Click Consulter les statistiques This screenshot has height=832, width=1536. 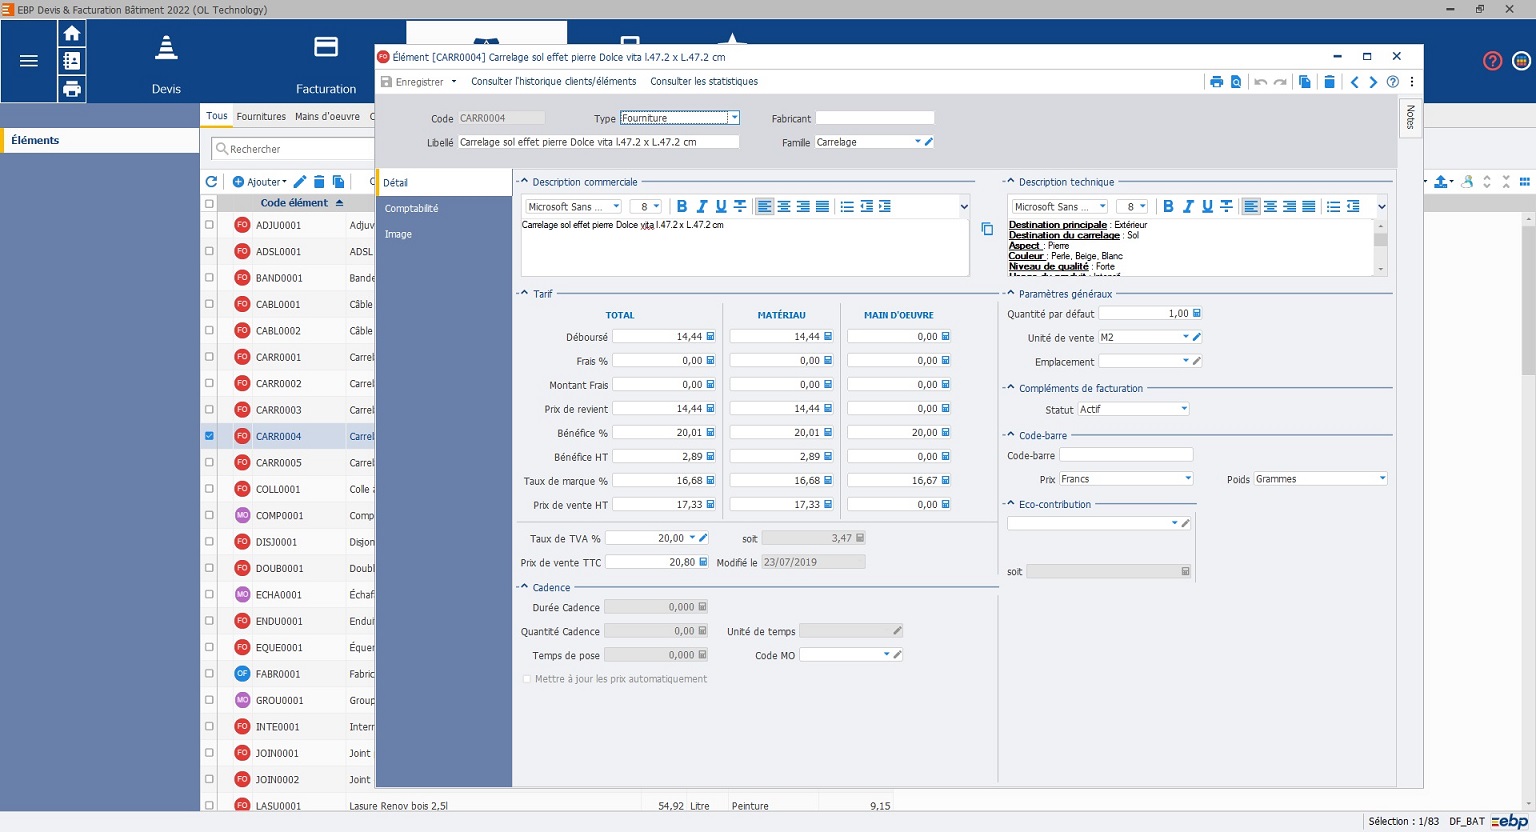[x=704, y=82]
